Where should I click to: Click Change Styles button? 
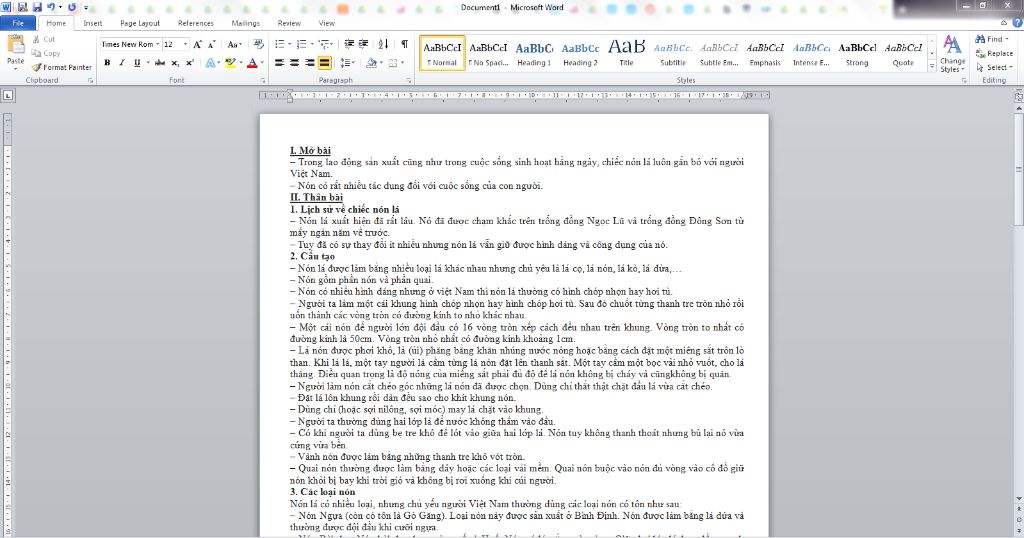(952, 54)
